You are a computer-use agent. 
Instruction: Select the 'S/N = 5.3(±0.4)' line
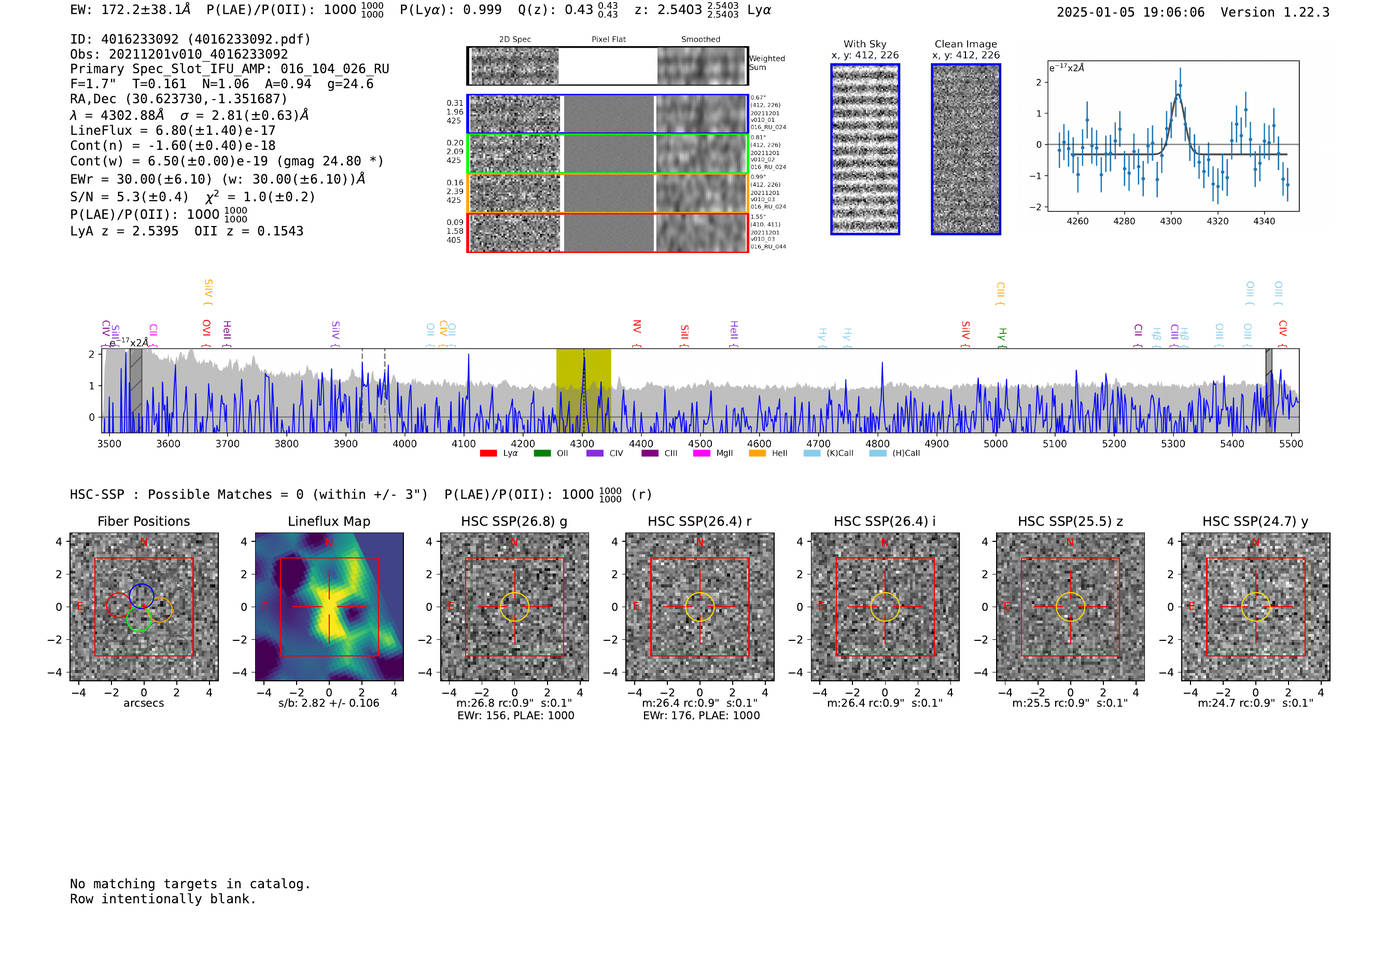pyautogui.click(x=192, y=196)
